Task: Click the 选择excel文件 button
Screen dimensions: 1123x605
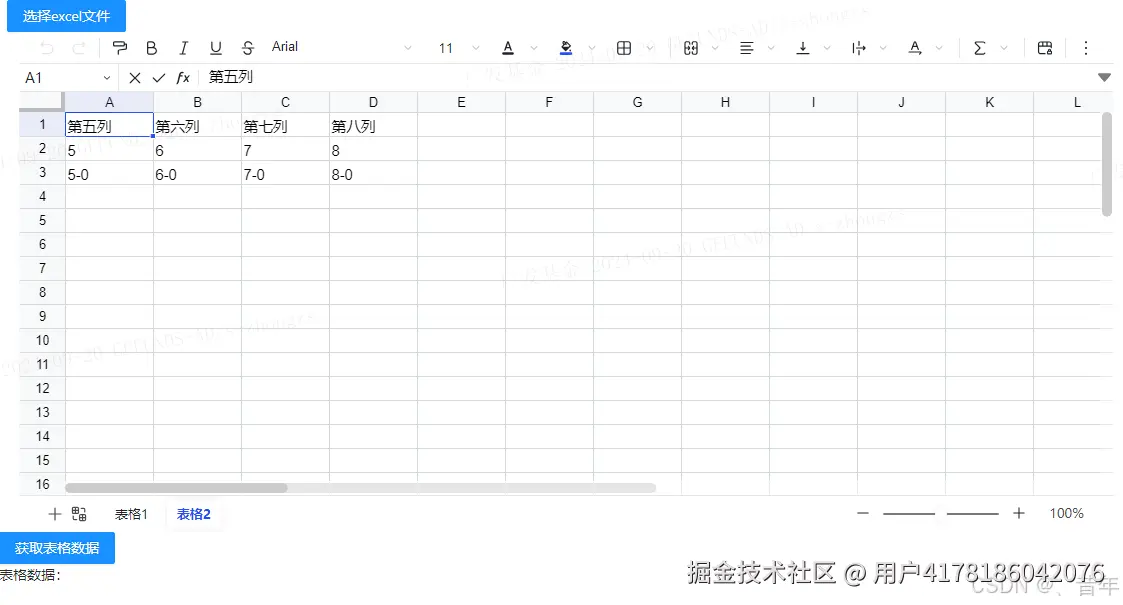Action: click(x=65, y=16)
